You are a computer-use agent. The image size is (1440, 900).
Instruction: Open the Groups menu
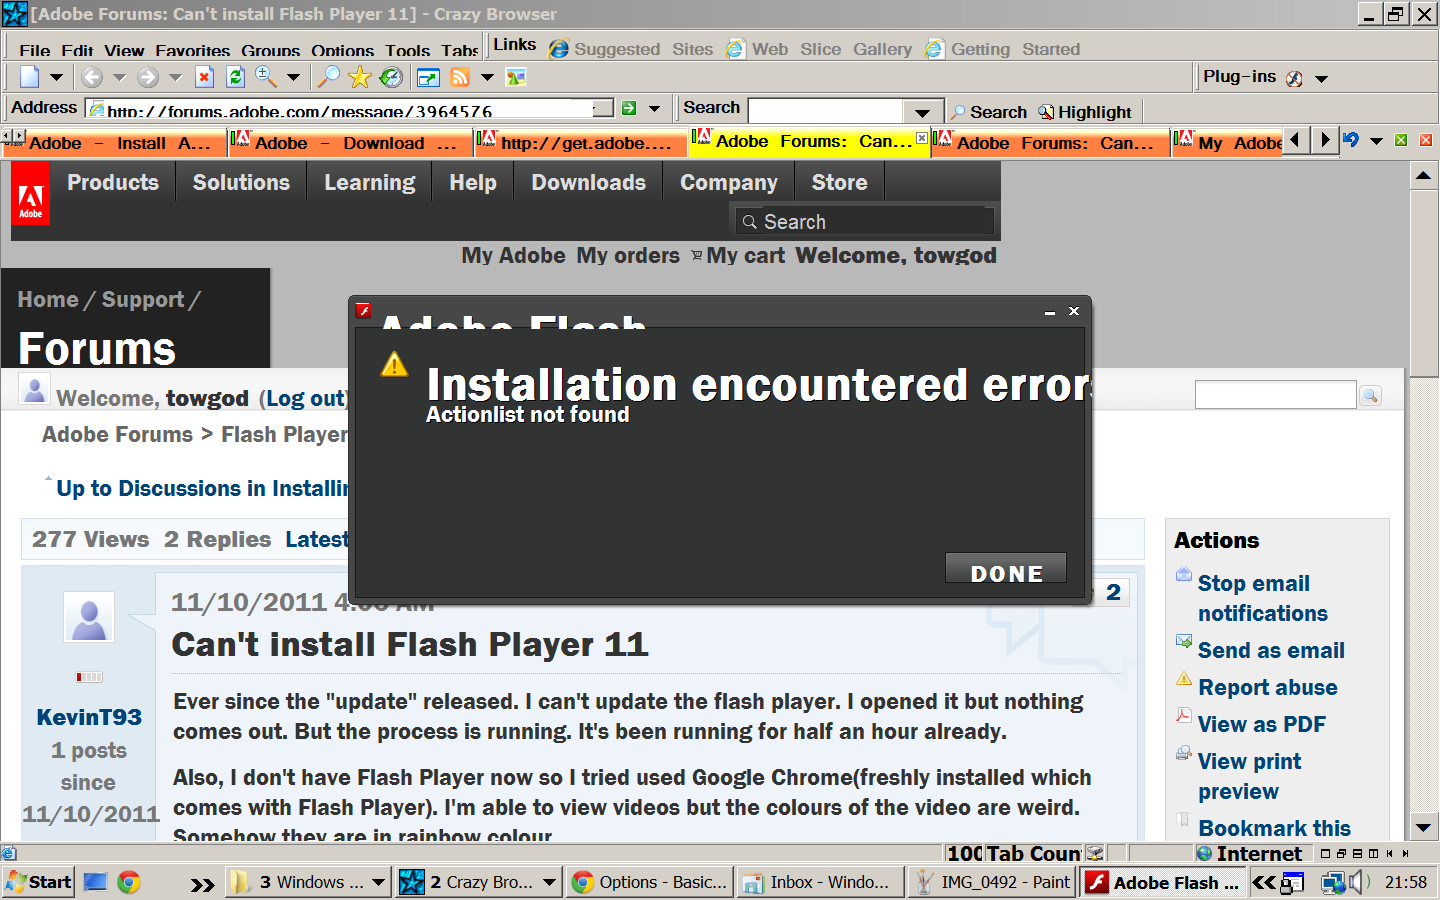tap(270, 50)
